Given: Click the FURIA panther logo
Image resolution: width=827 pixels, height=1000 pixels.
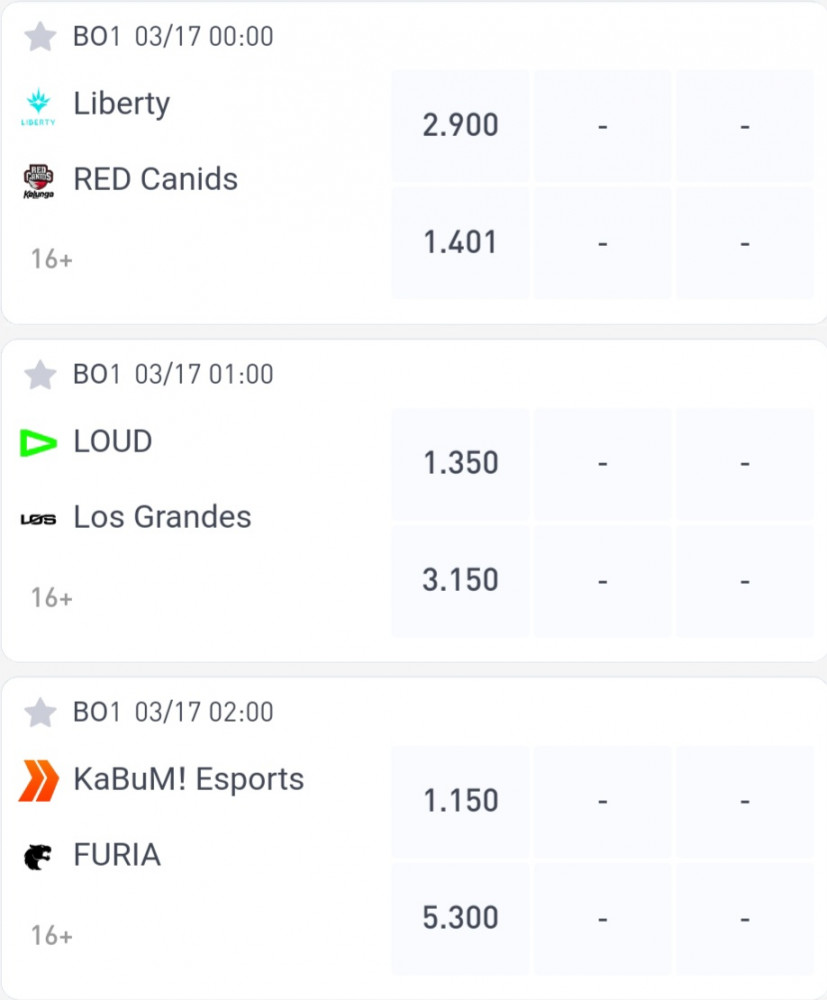Looking at the screenshot, I should [38, 857].
